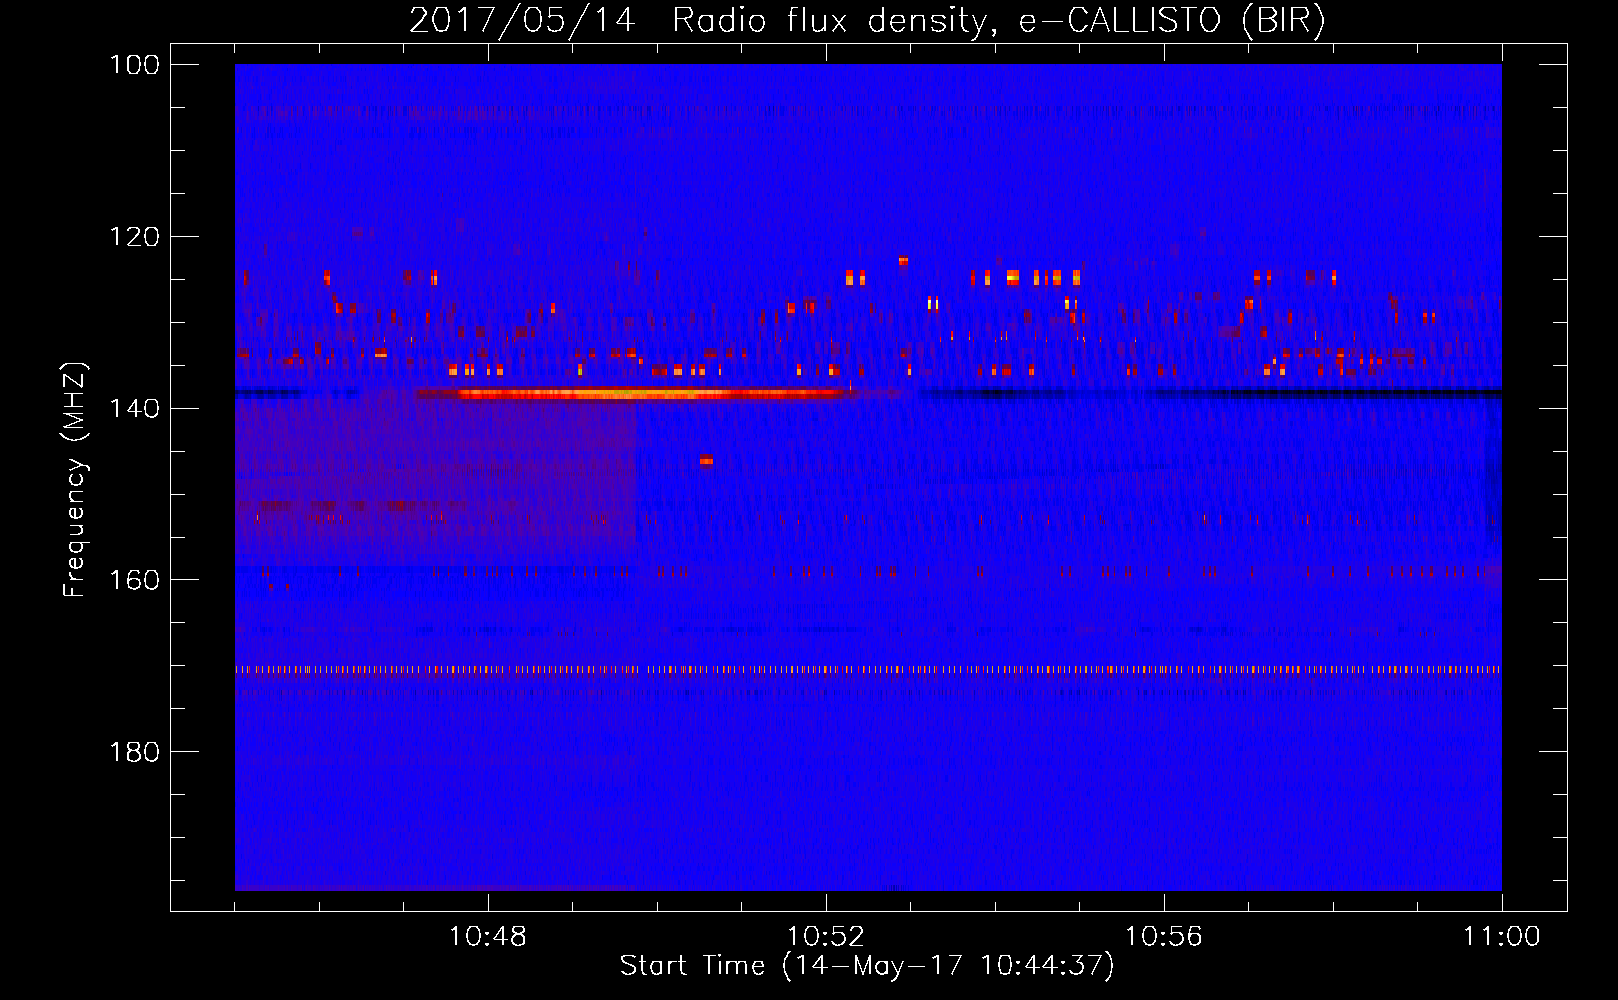Click the isolated red spot near 146 MHz
This screenshot has width=1618, height=1000.
(706, 460)
